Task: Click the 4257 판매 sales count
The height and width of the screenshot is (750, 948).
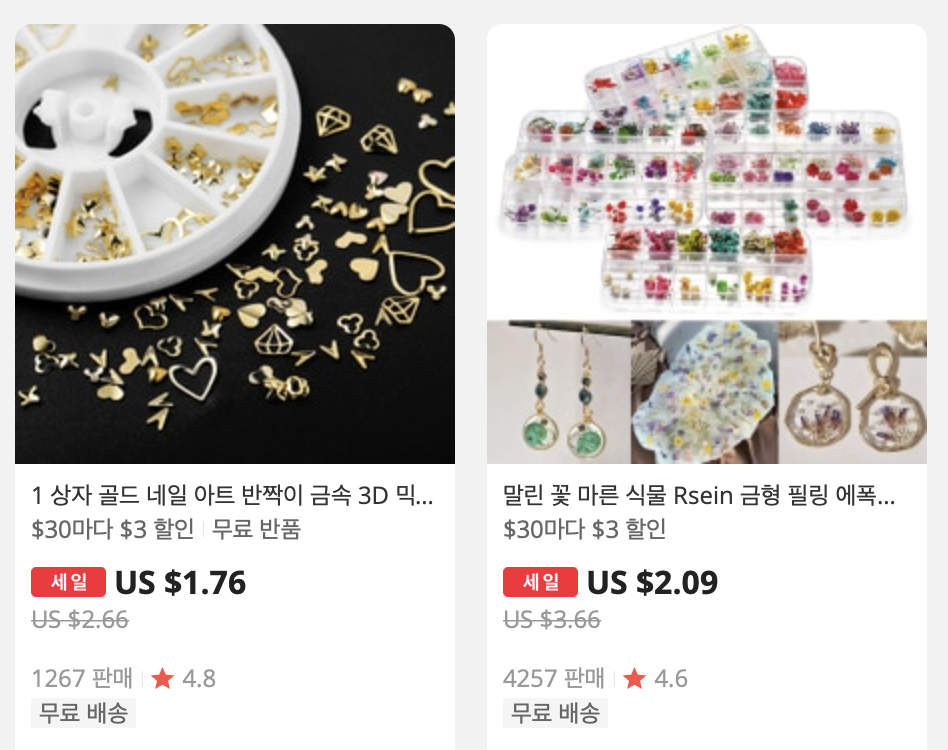Action: coord(554,679)
